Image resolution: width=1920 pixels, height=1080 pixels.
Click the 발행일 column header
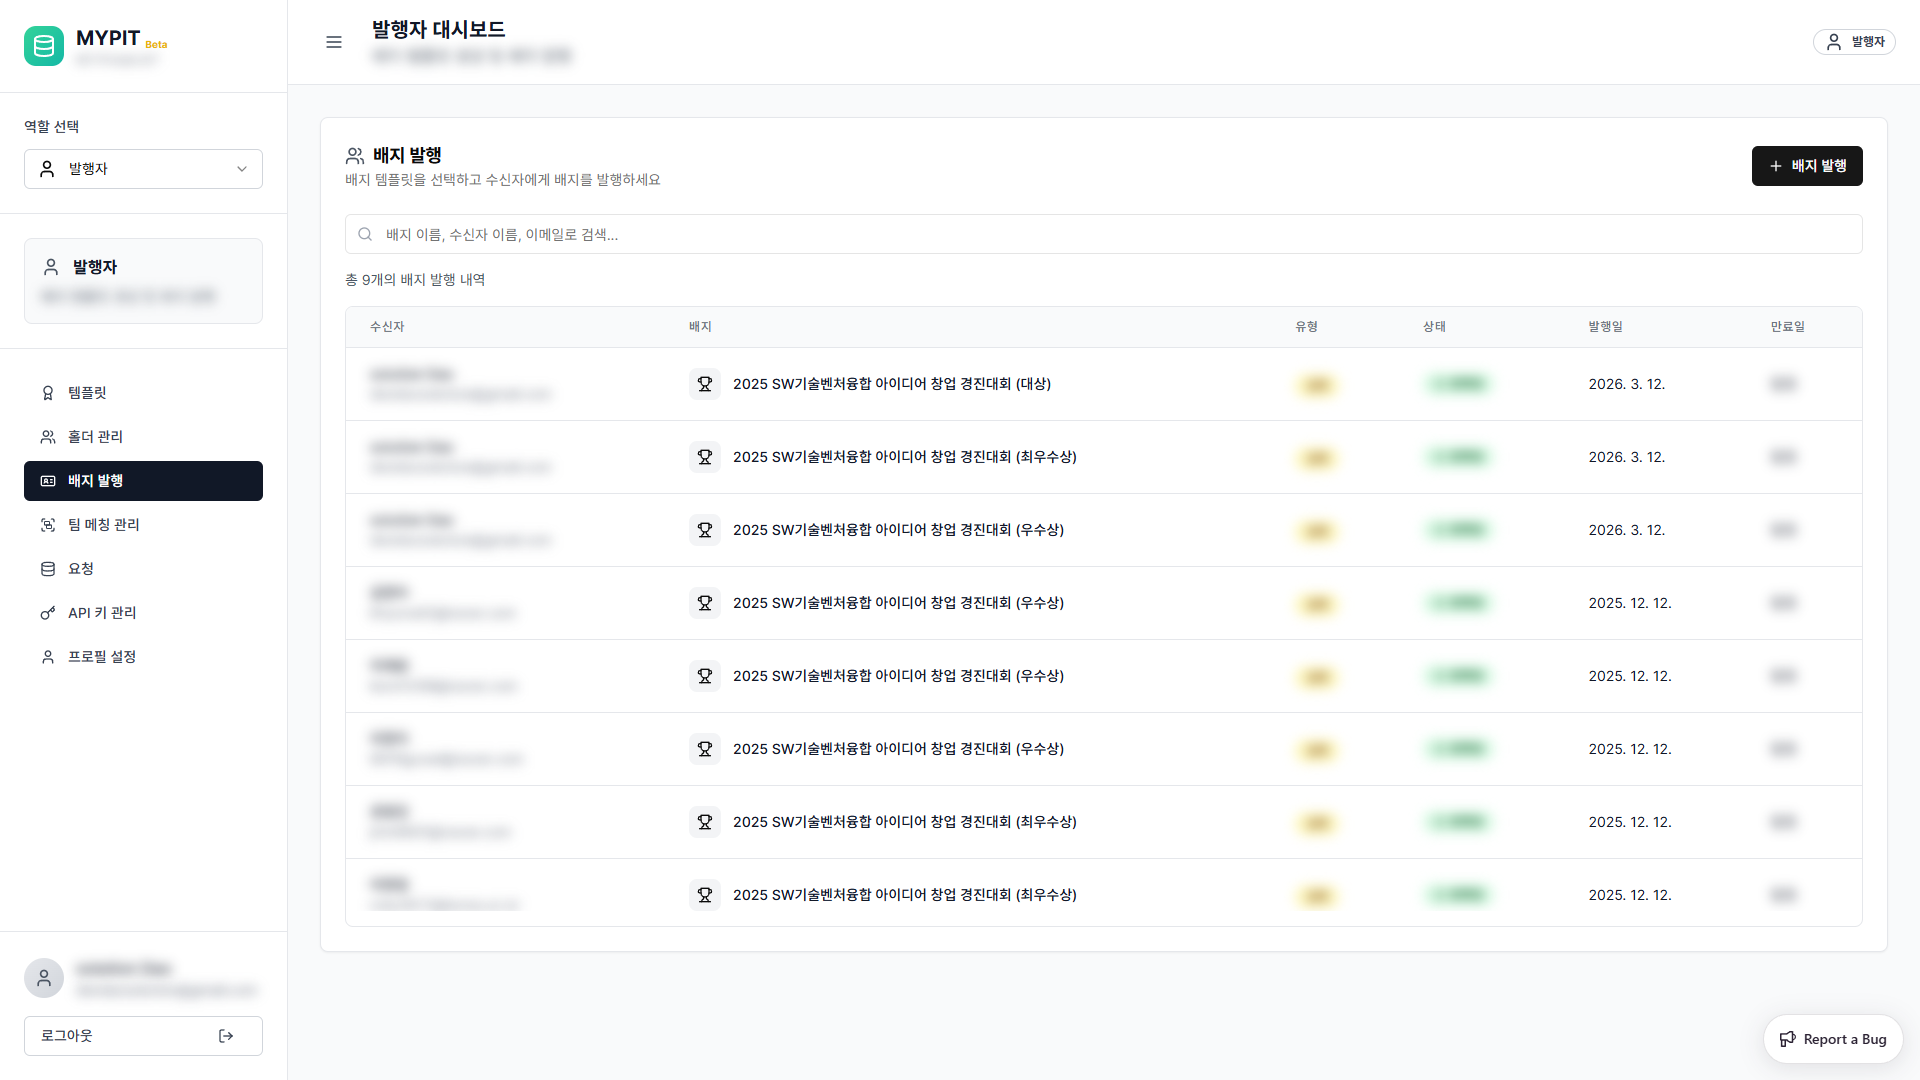tap(1605, 327)
